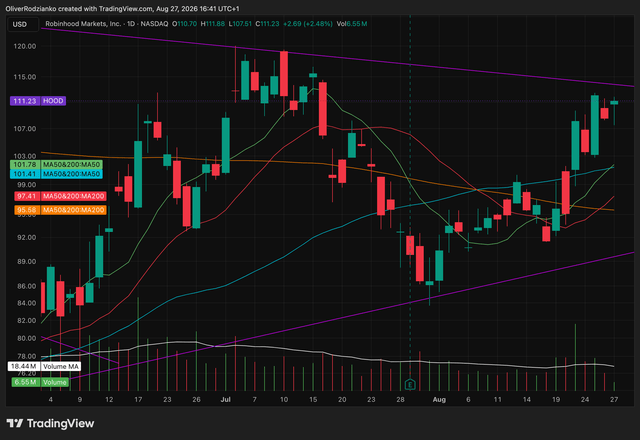
Task: Select the green 101.78 MA50 label
Action: pyautogui.click(x=56, y=164)
